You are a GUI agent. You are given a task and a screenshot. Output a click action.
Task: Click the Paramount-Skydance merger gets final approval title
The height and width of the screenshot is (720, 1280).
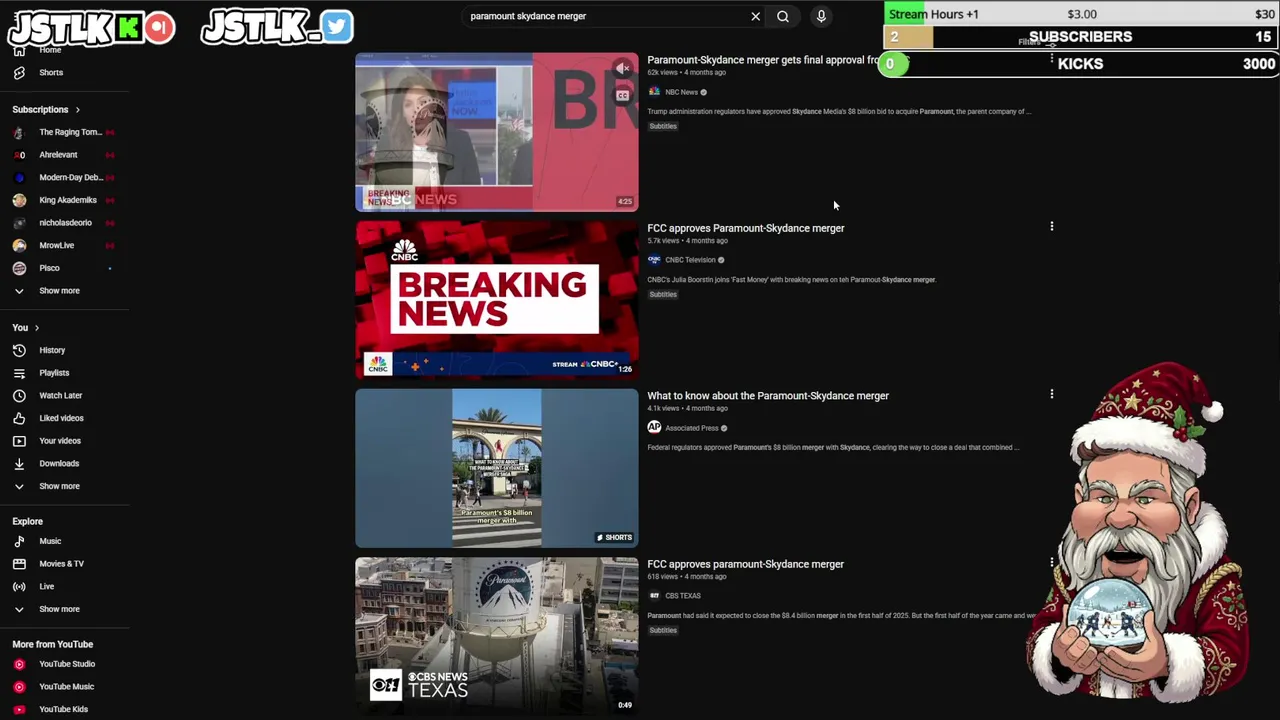pos(763,60)
